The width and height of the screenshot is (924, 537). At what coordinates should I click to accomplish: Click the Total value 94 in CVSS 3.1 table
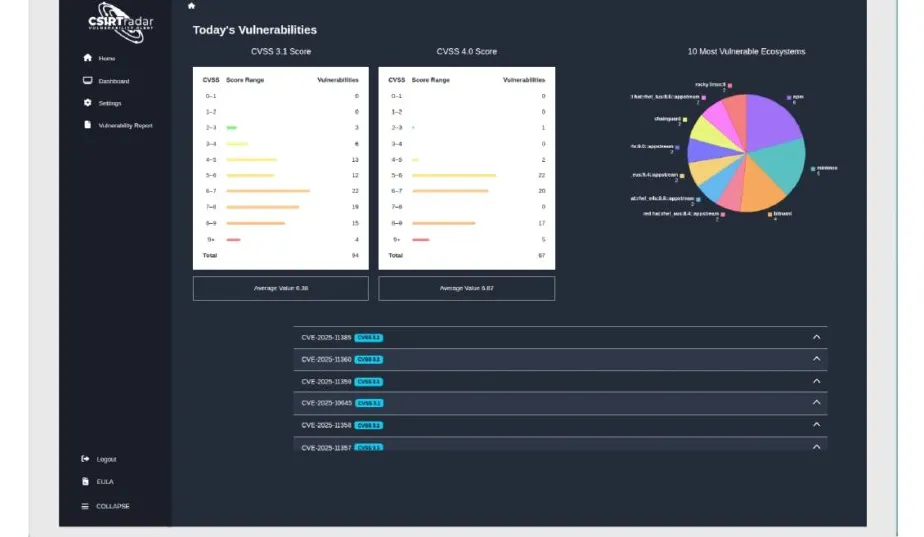(355, 255)
